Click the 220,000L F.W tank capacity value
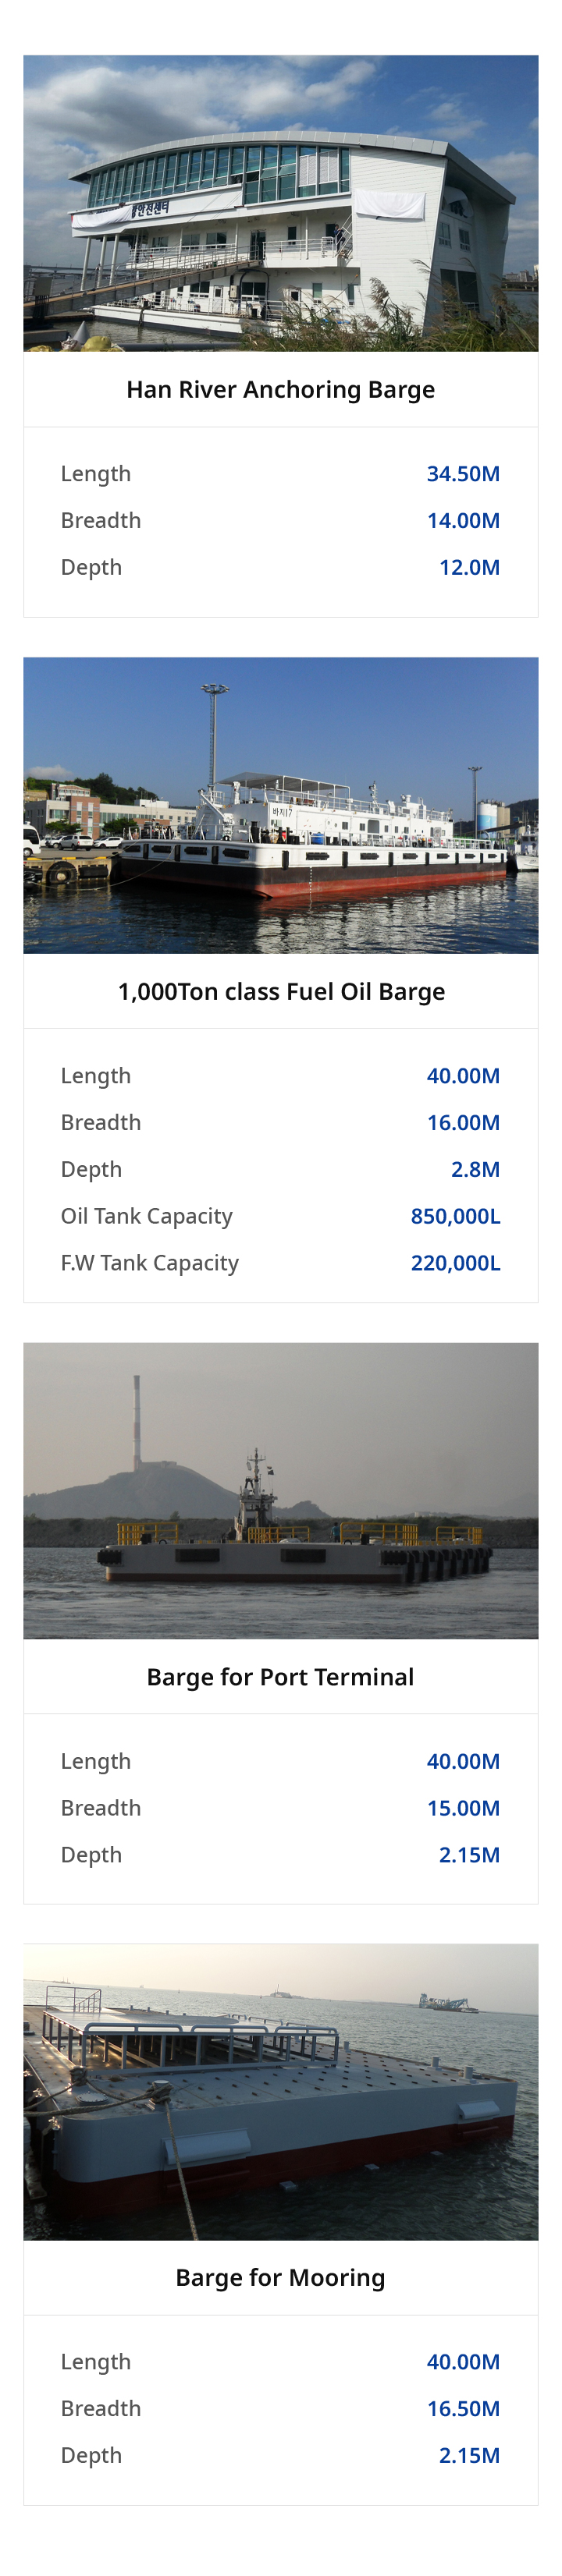Screen dimensions: 562x2576 coord(455,1263)
